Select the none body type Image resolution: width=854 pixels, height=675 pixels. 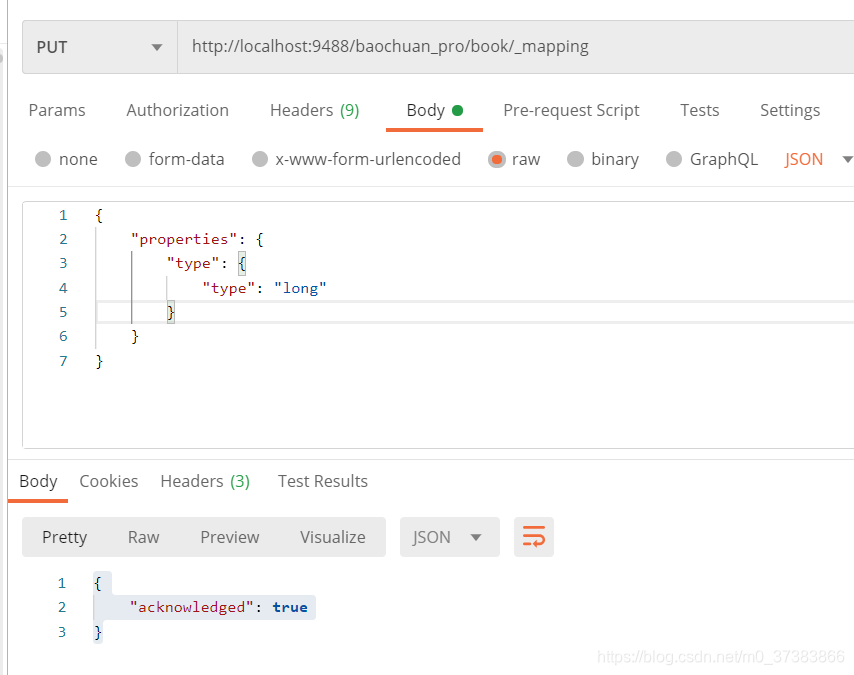66,159
